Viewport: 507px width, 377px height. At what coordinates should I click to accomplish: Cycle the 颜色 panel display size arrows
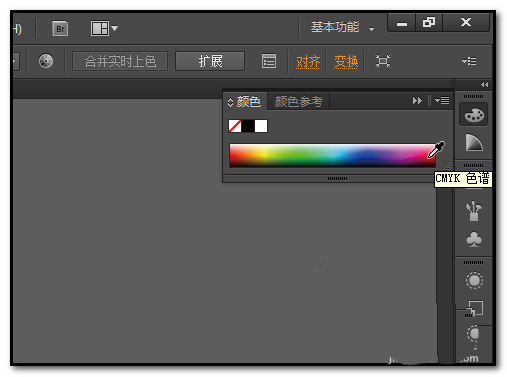click(x=230, y=102)
